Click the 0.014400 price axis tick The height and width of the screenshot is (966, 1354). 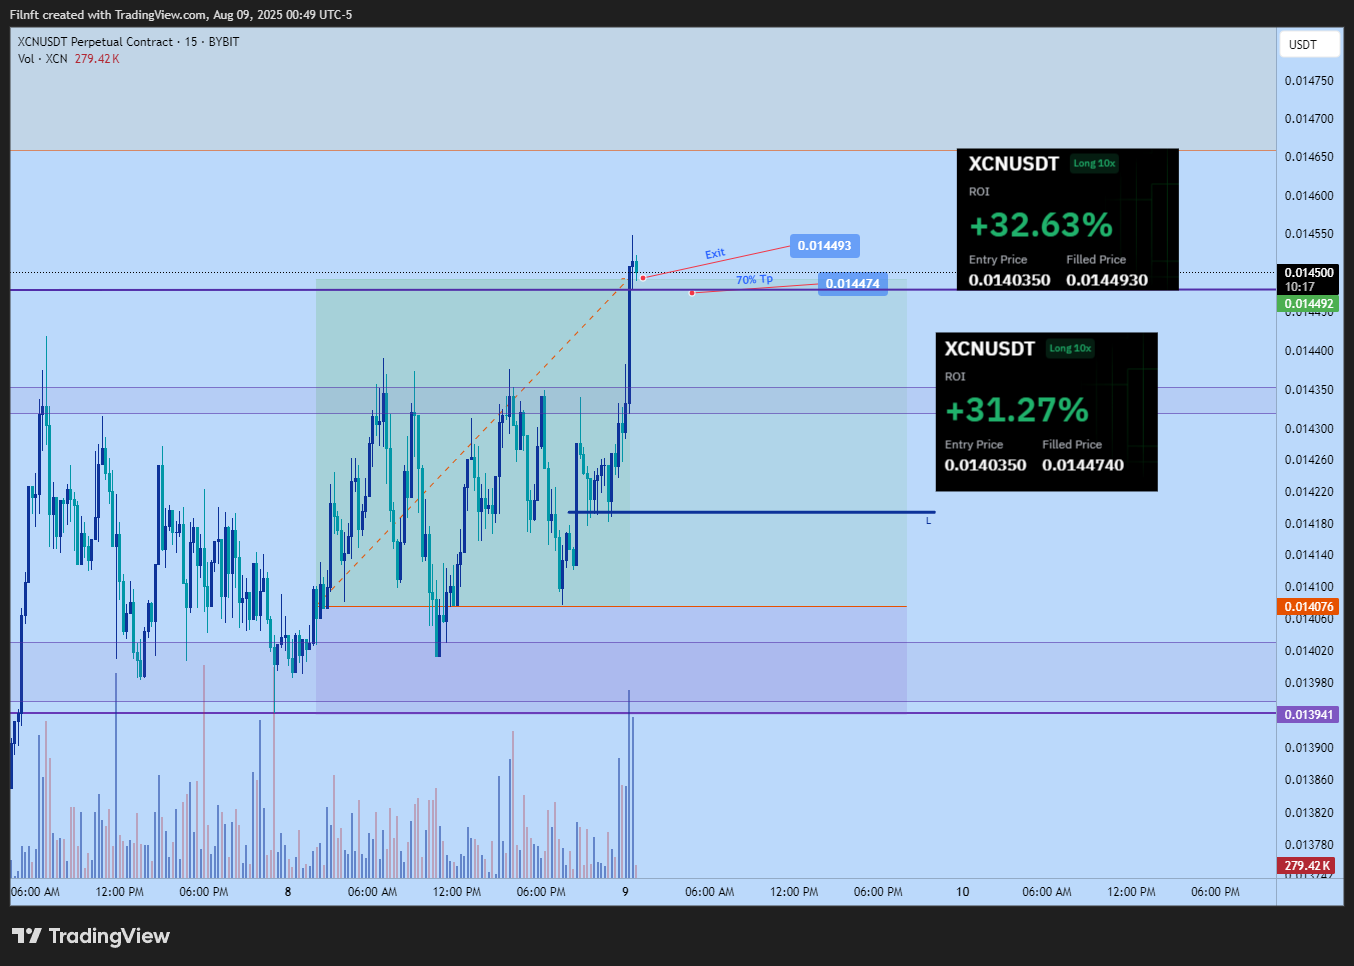[1309, 351]
